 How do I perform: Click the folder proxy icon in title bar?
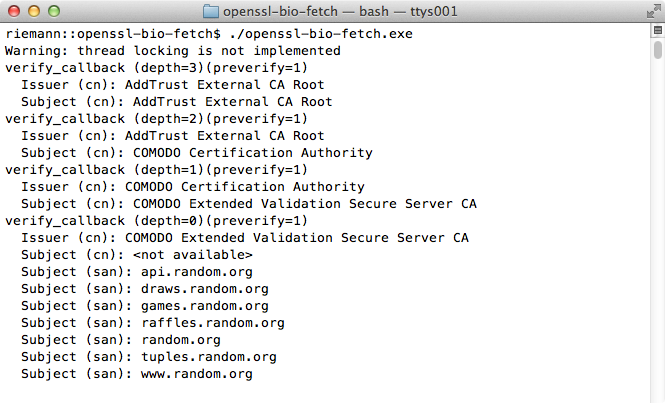(x=210, y=12)
